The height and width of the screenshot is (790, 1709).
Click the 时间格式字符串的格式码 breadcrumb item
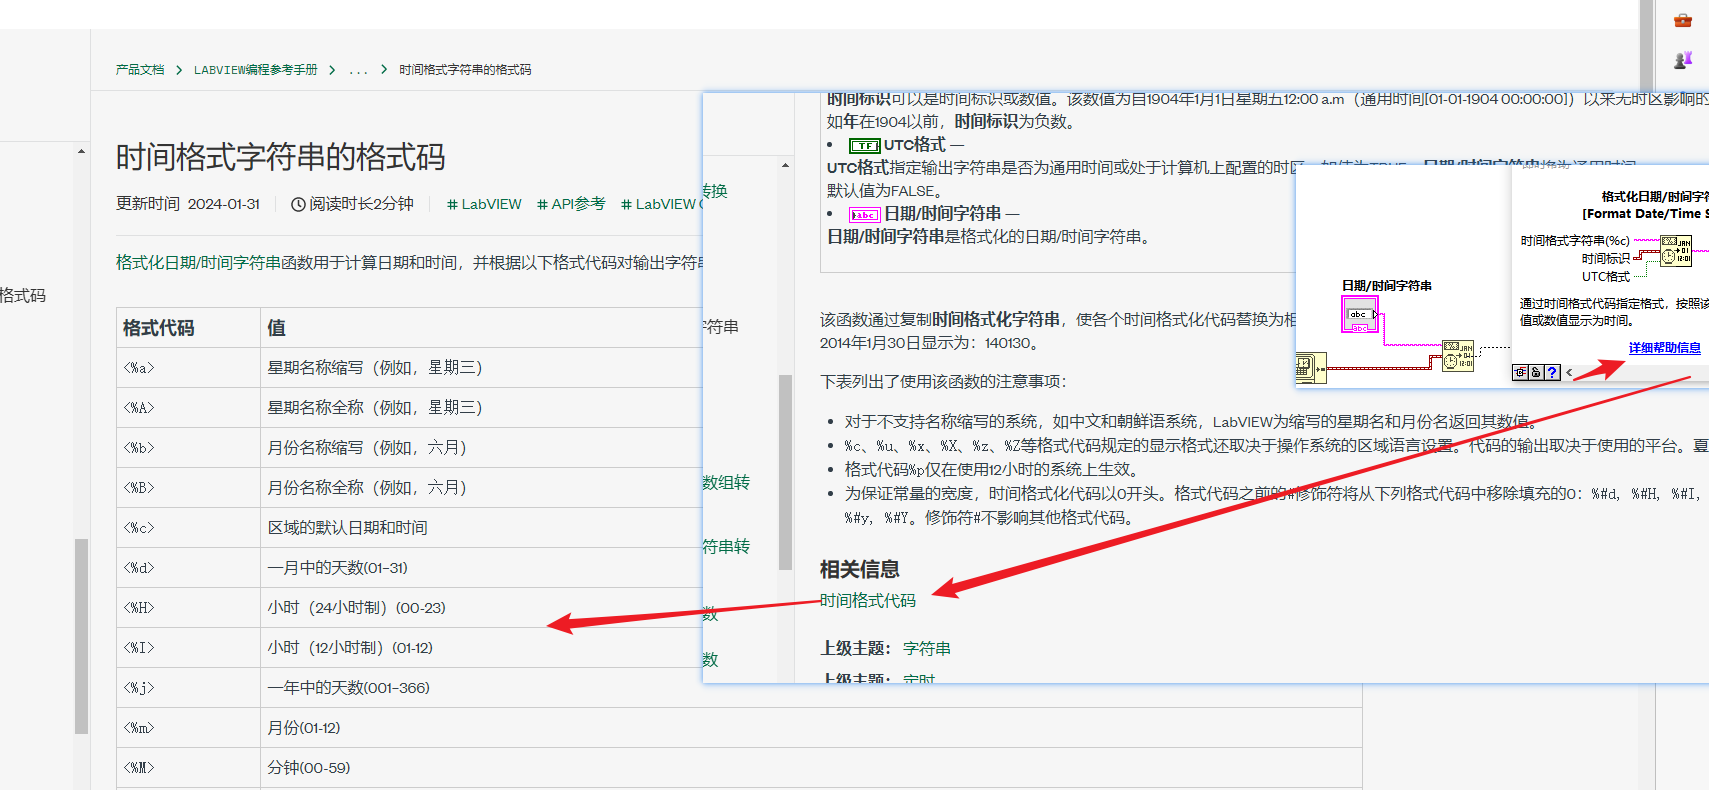tap(465, 70)
